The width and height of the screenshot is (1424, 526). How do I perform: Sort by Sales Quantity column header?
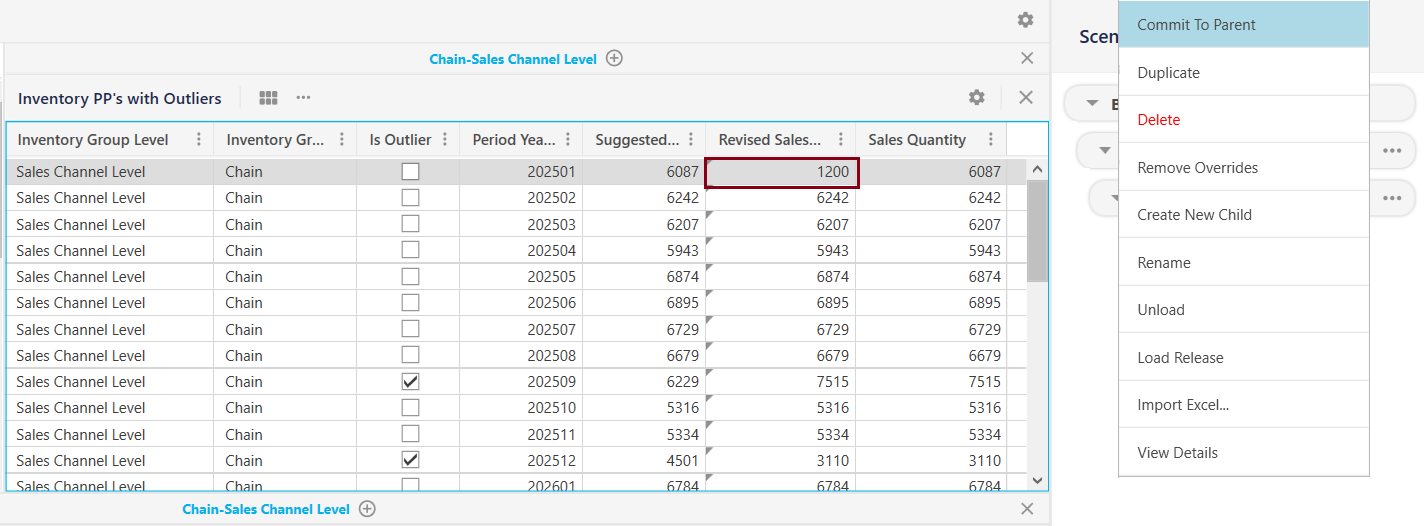[x=917, y=140]
